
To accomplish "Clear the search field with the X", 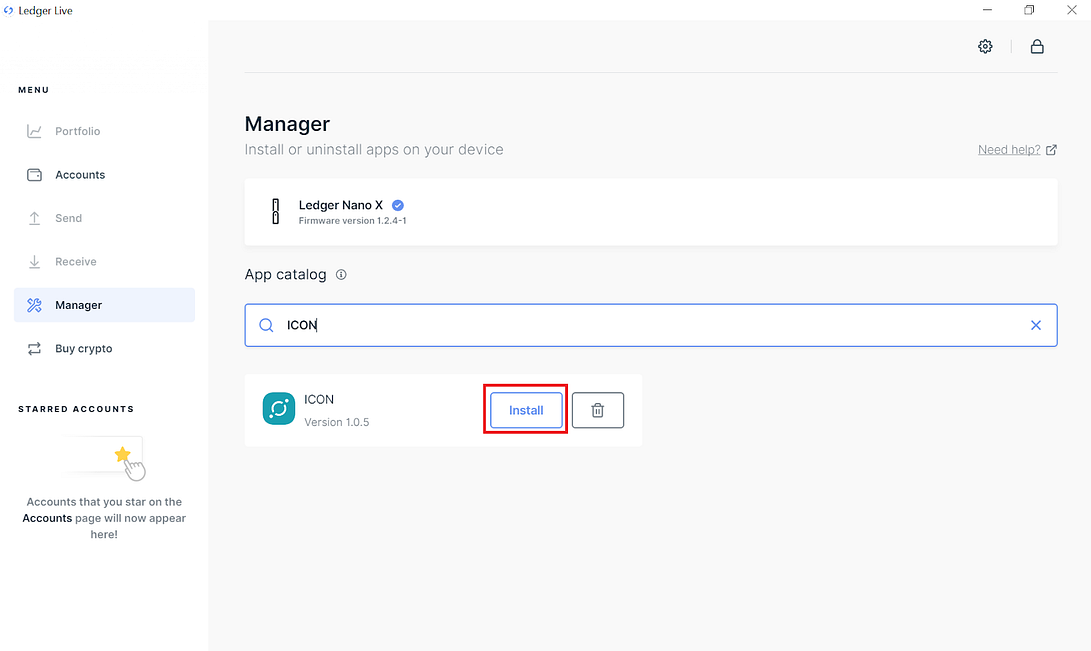I will (x=1035, y=325).
